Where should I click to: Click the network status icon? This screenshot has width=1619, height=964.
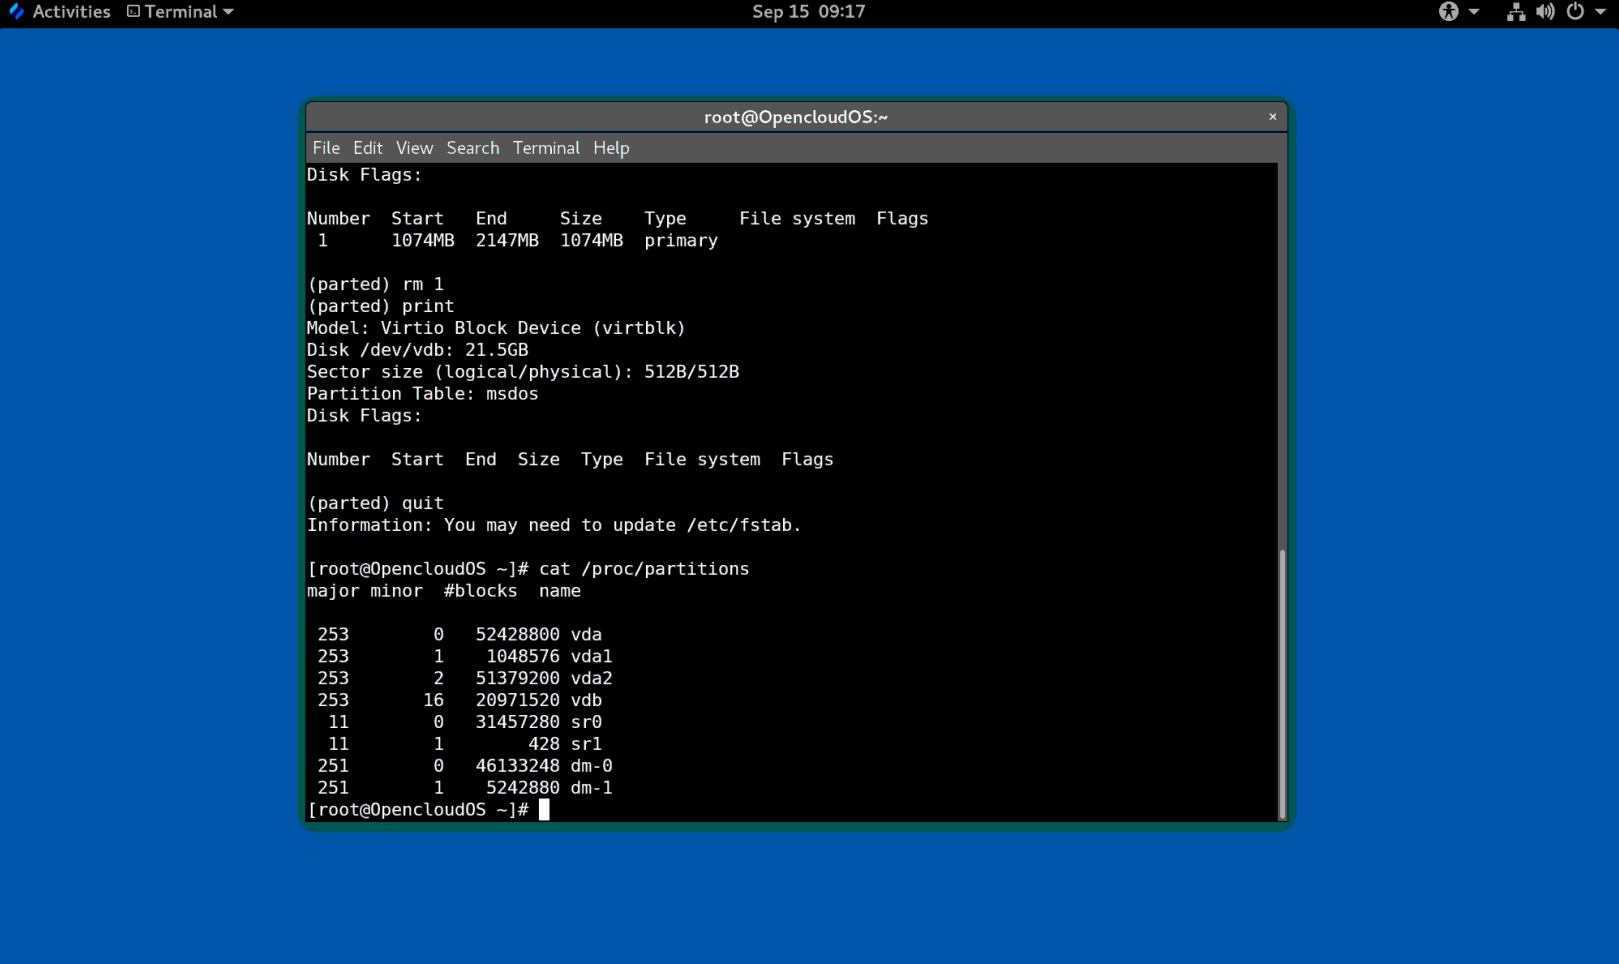(x=1516, y=12)
